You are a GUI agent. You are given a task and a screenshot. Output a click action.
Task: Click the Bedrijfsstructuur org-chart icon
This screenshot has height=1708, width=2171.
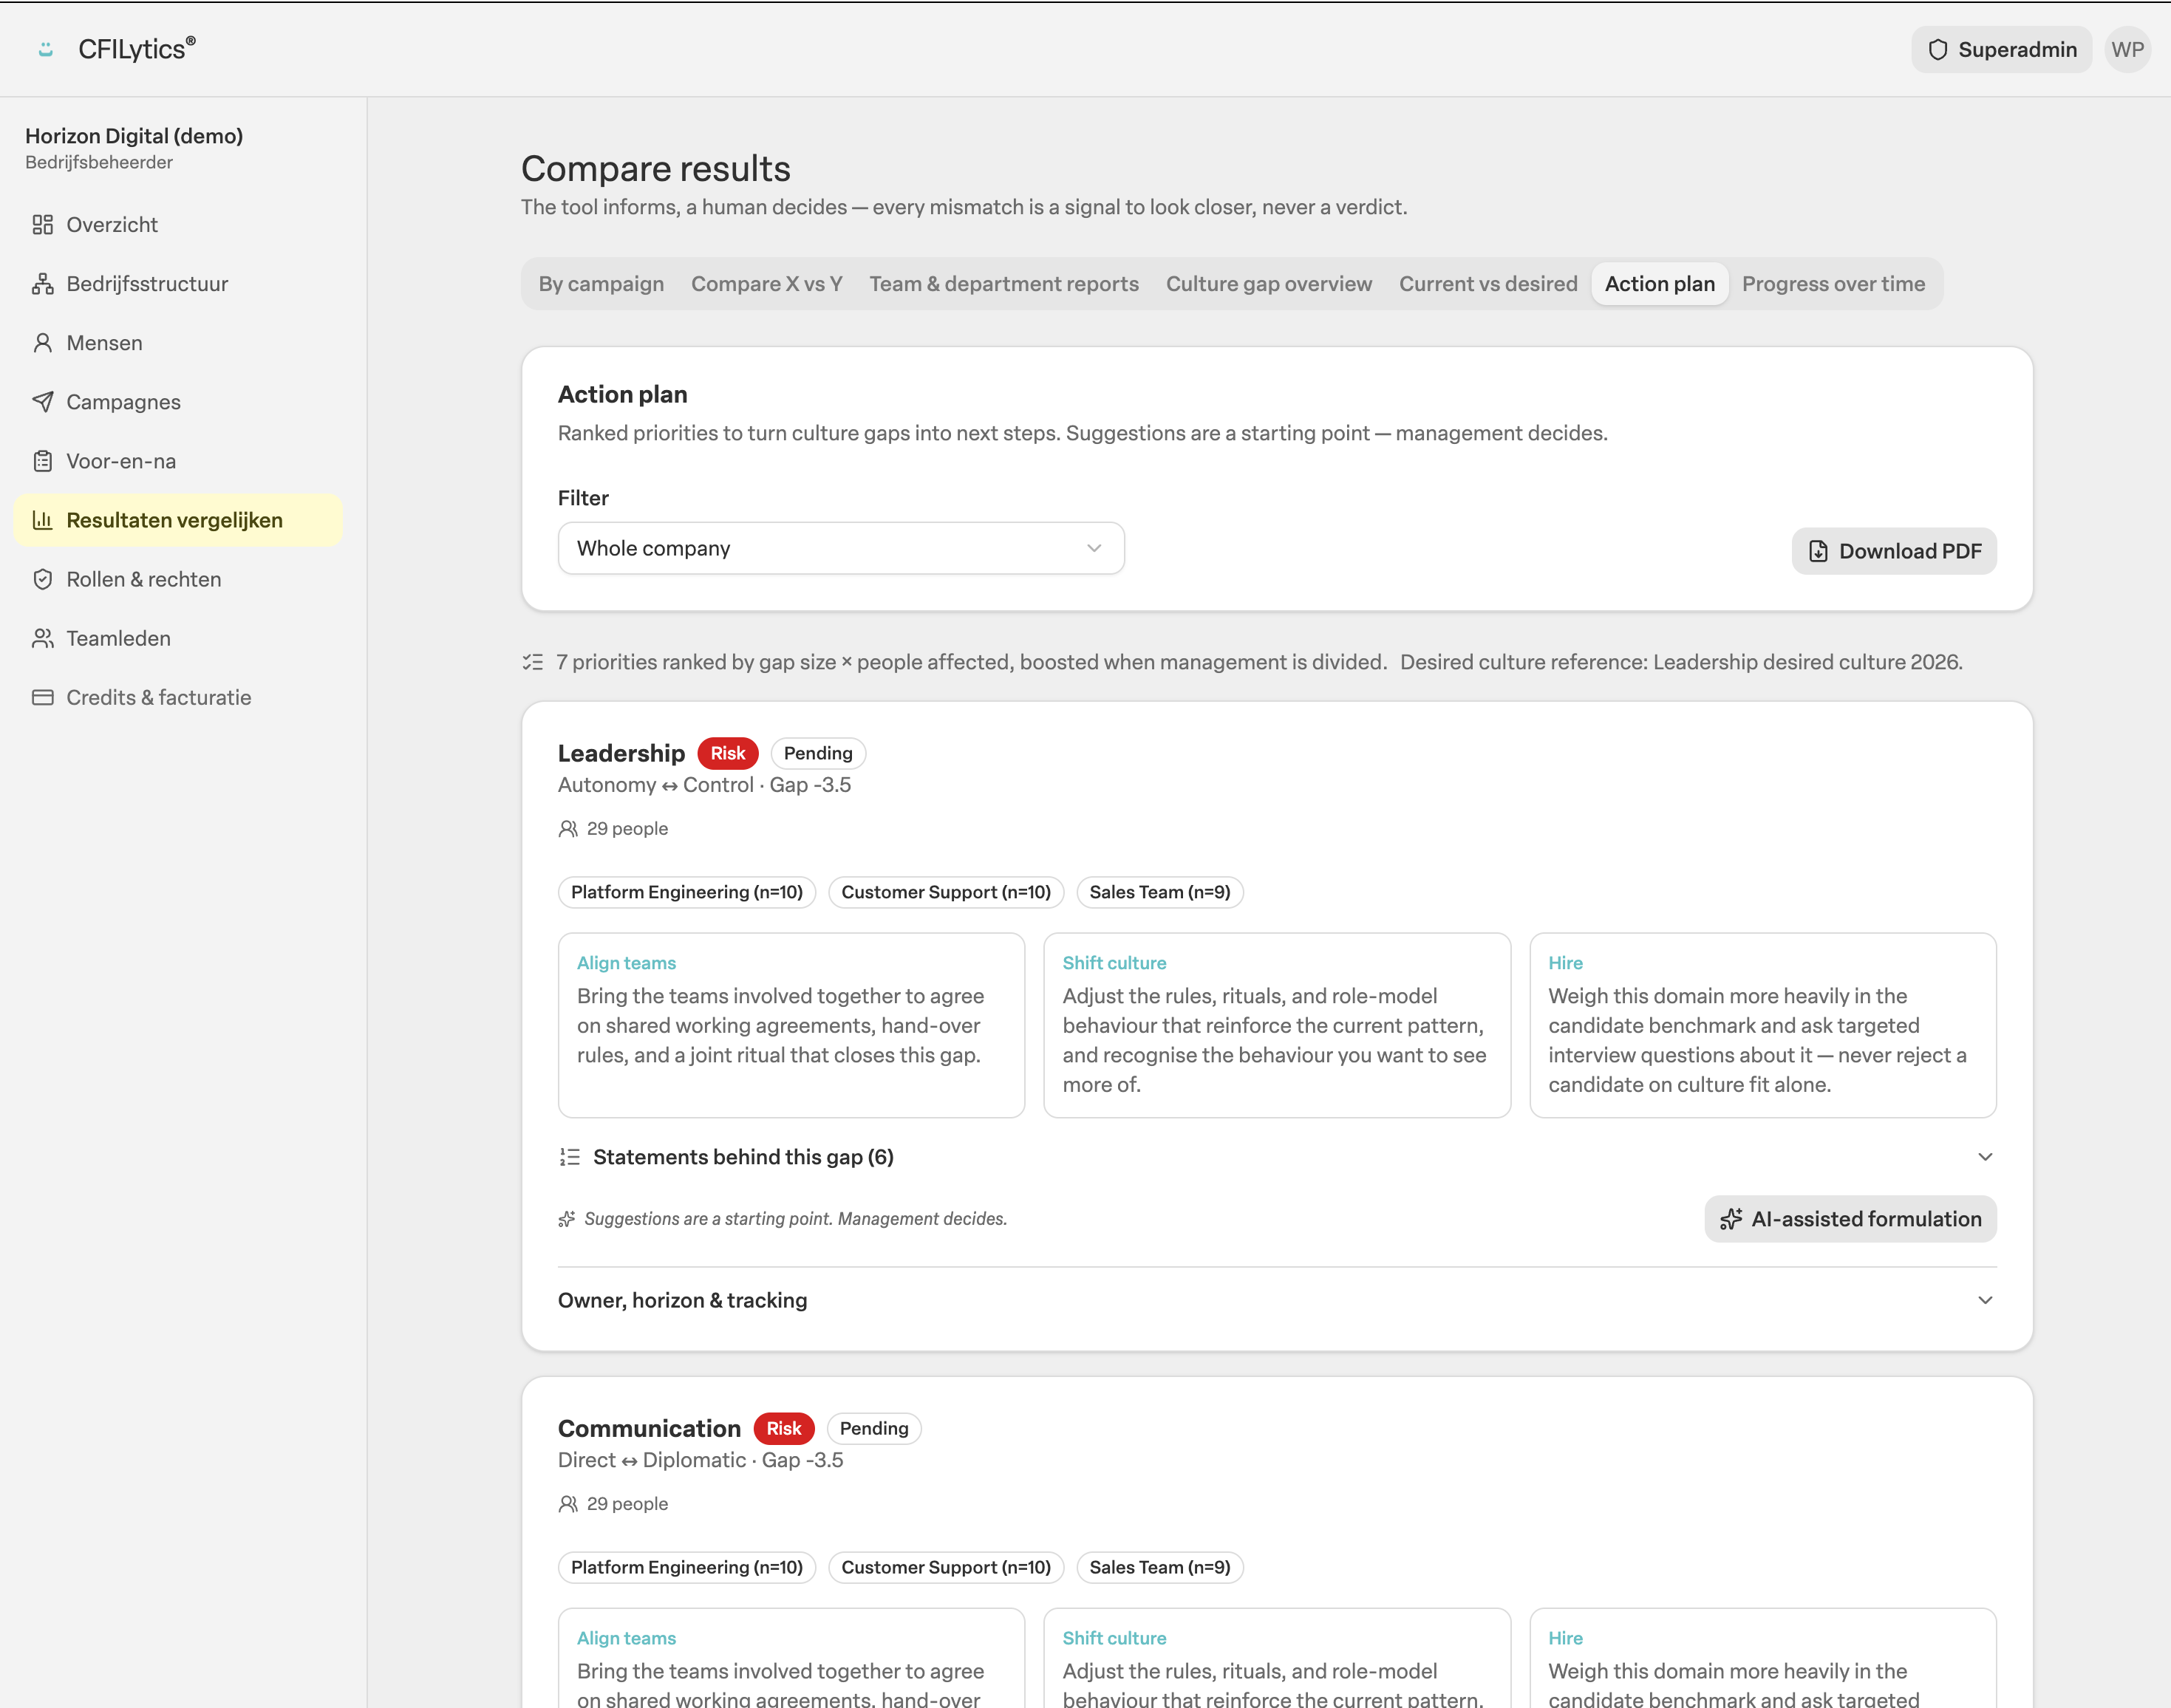pos(42,283)
